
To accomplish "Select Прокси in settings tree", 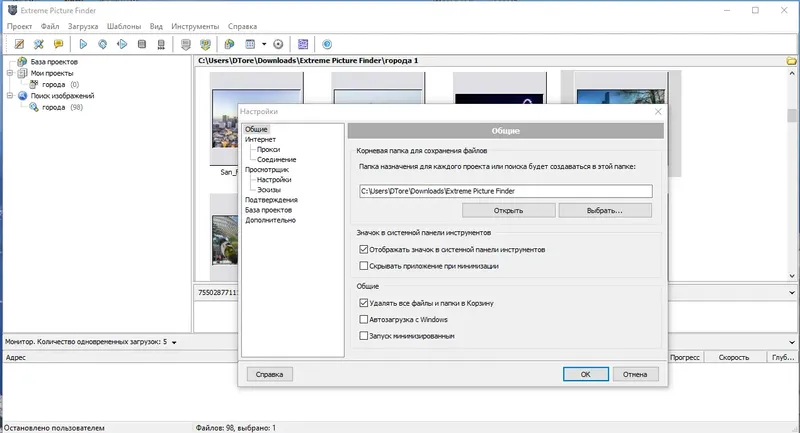I will click(268, 149).
